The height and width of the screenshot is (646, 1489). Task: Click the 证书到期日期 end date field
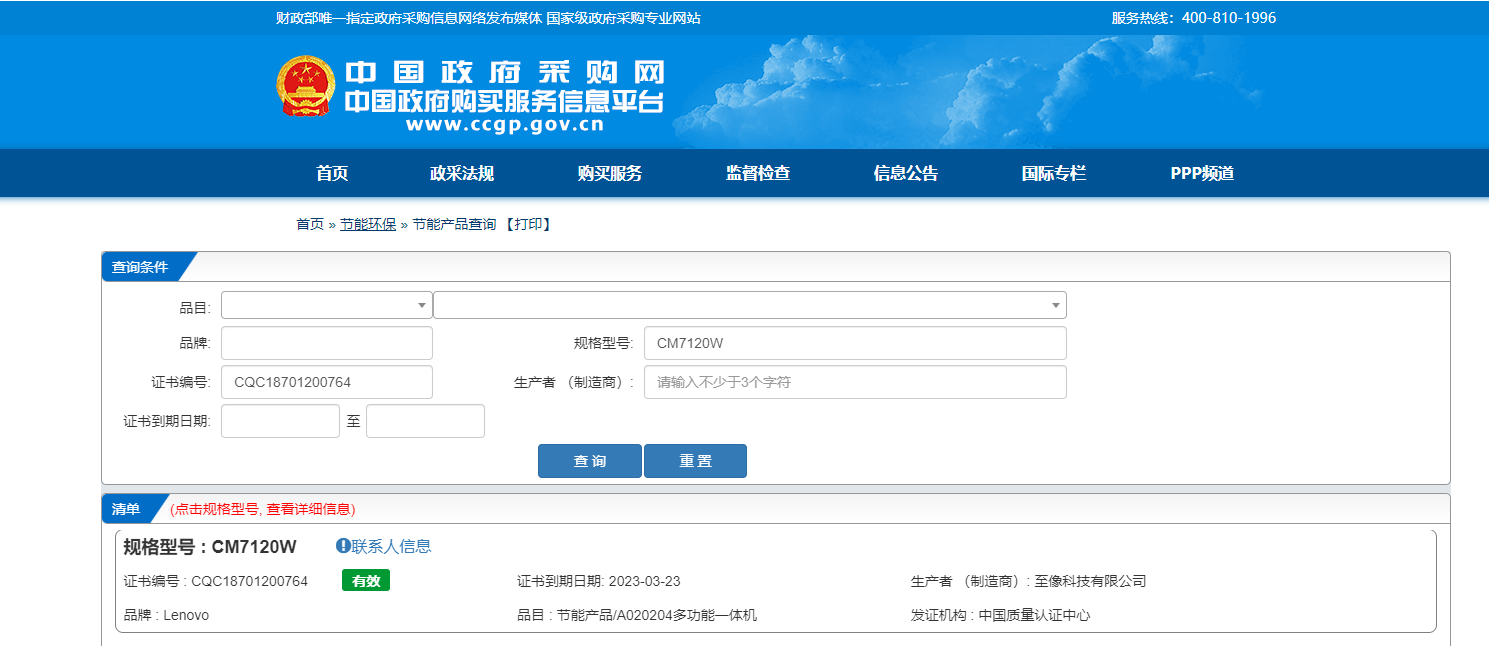(x=425, y=421)
